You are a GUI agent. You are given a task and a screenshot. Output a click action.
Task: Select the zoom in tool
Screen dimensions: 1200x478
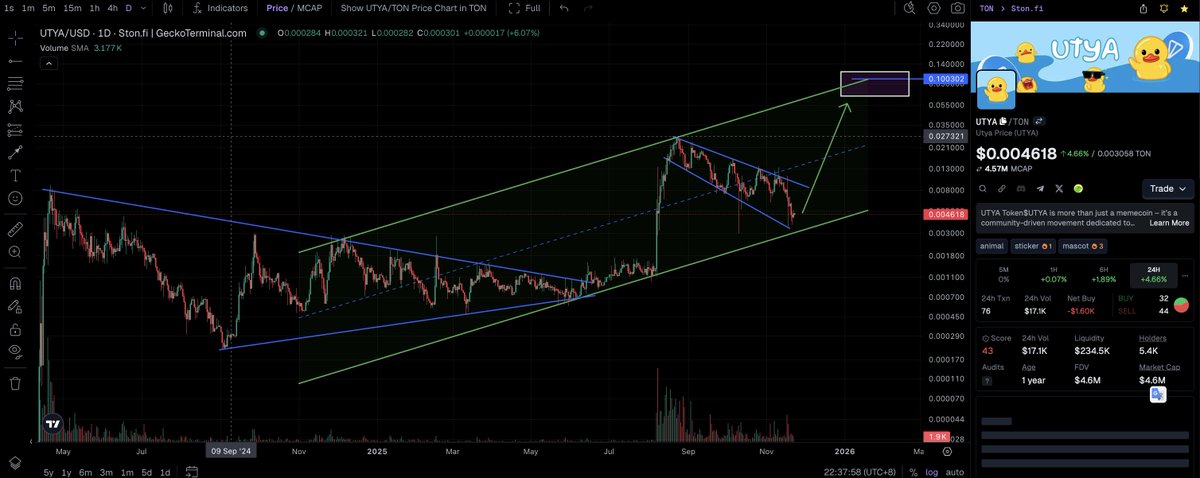coord(15,252)
